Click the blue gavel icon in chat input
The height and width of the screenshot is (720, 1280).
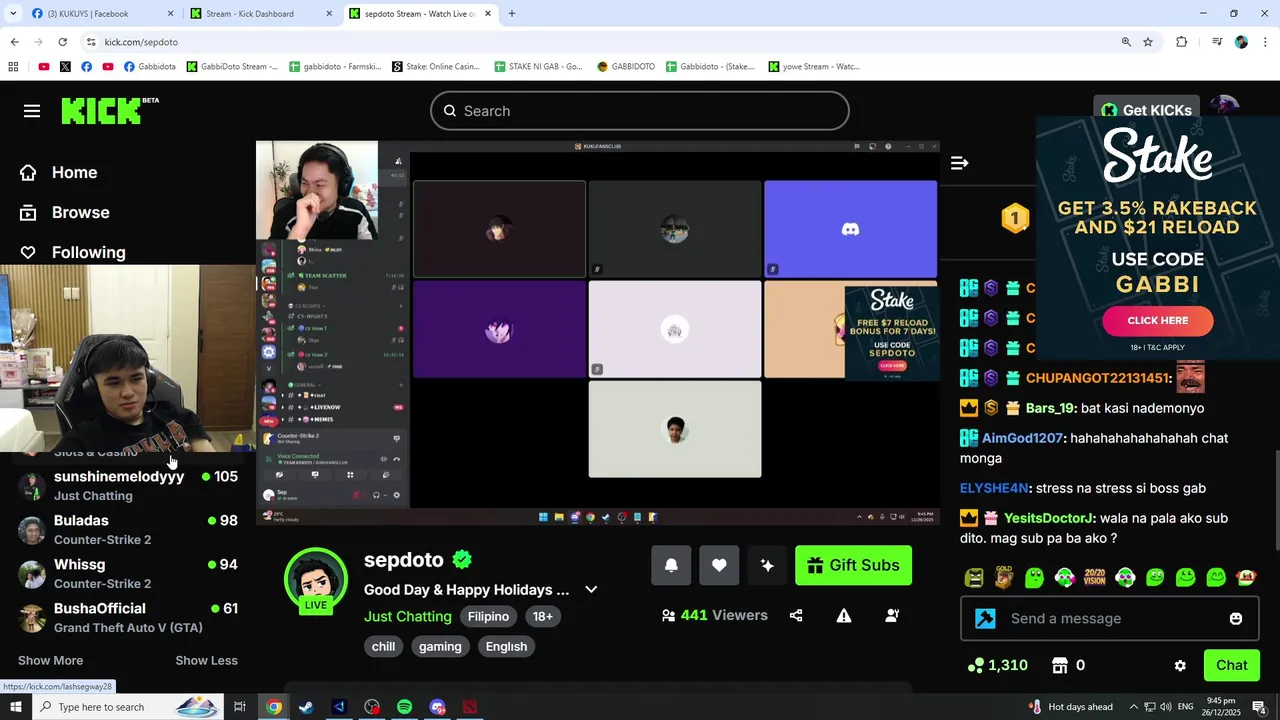click(x=985, y=618)
